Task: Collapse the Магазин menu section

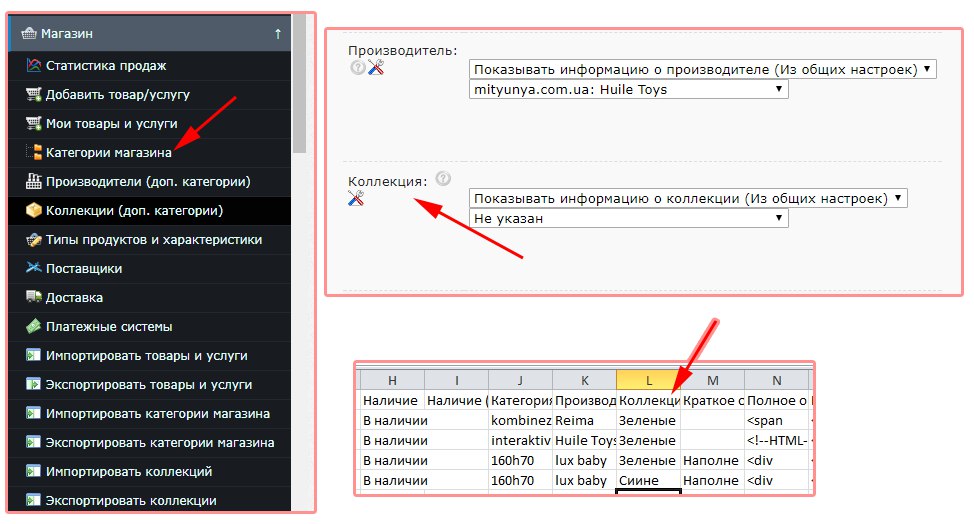Action: click(x=277, y=34)
